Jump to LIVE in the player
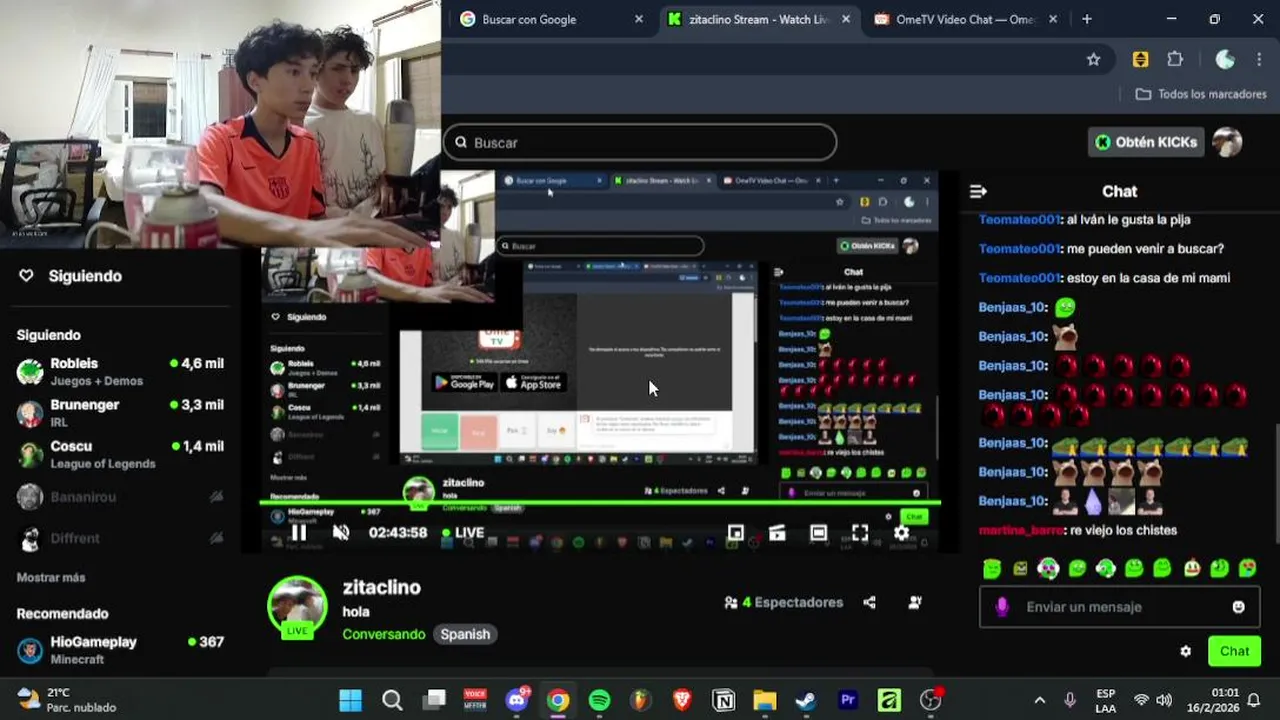The width and height of the screenshot is (1280, 720). click(463, 533)
